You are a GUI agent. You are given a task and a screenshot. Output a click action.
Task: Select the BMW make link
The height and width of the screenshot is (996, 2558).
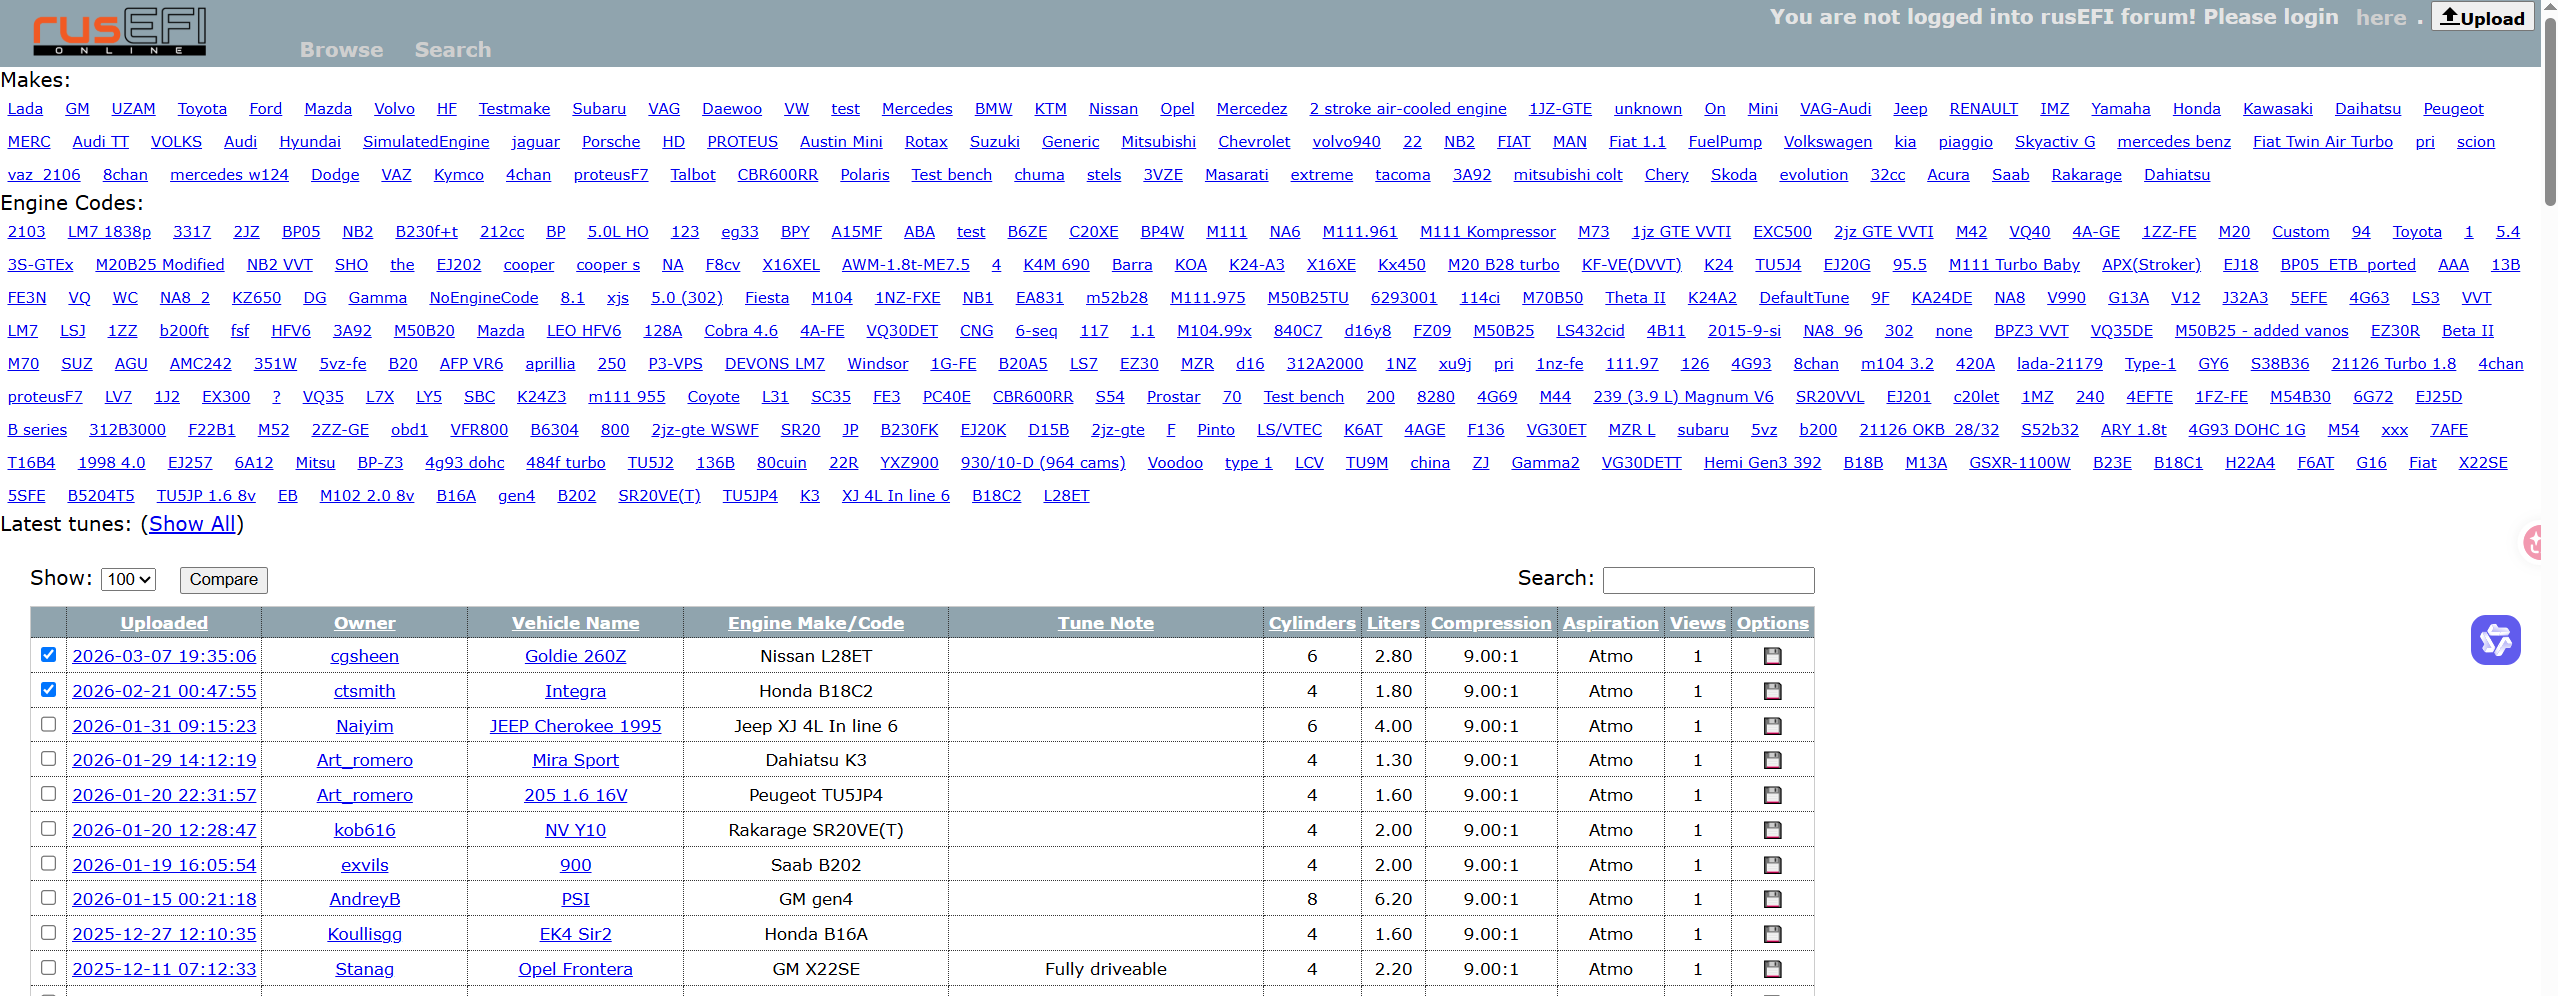pyautogui.click(x=993, y=109)
